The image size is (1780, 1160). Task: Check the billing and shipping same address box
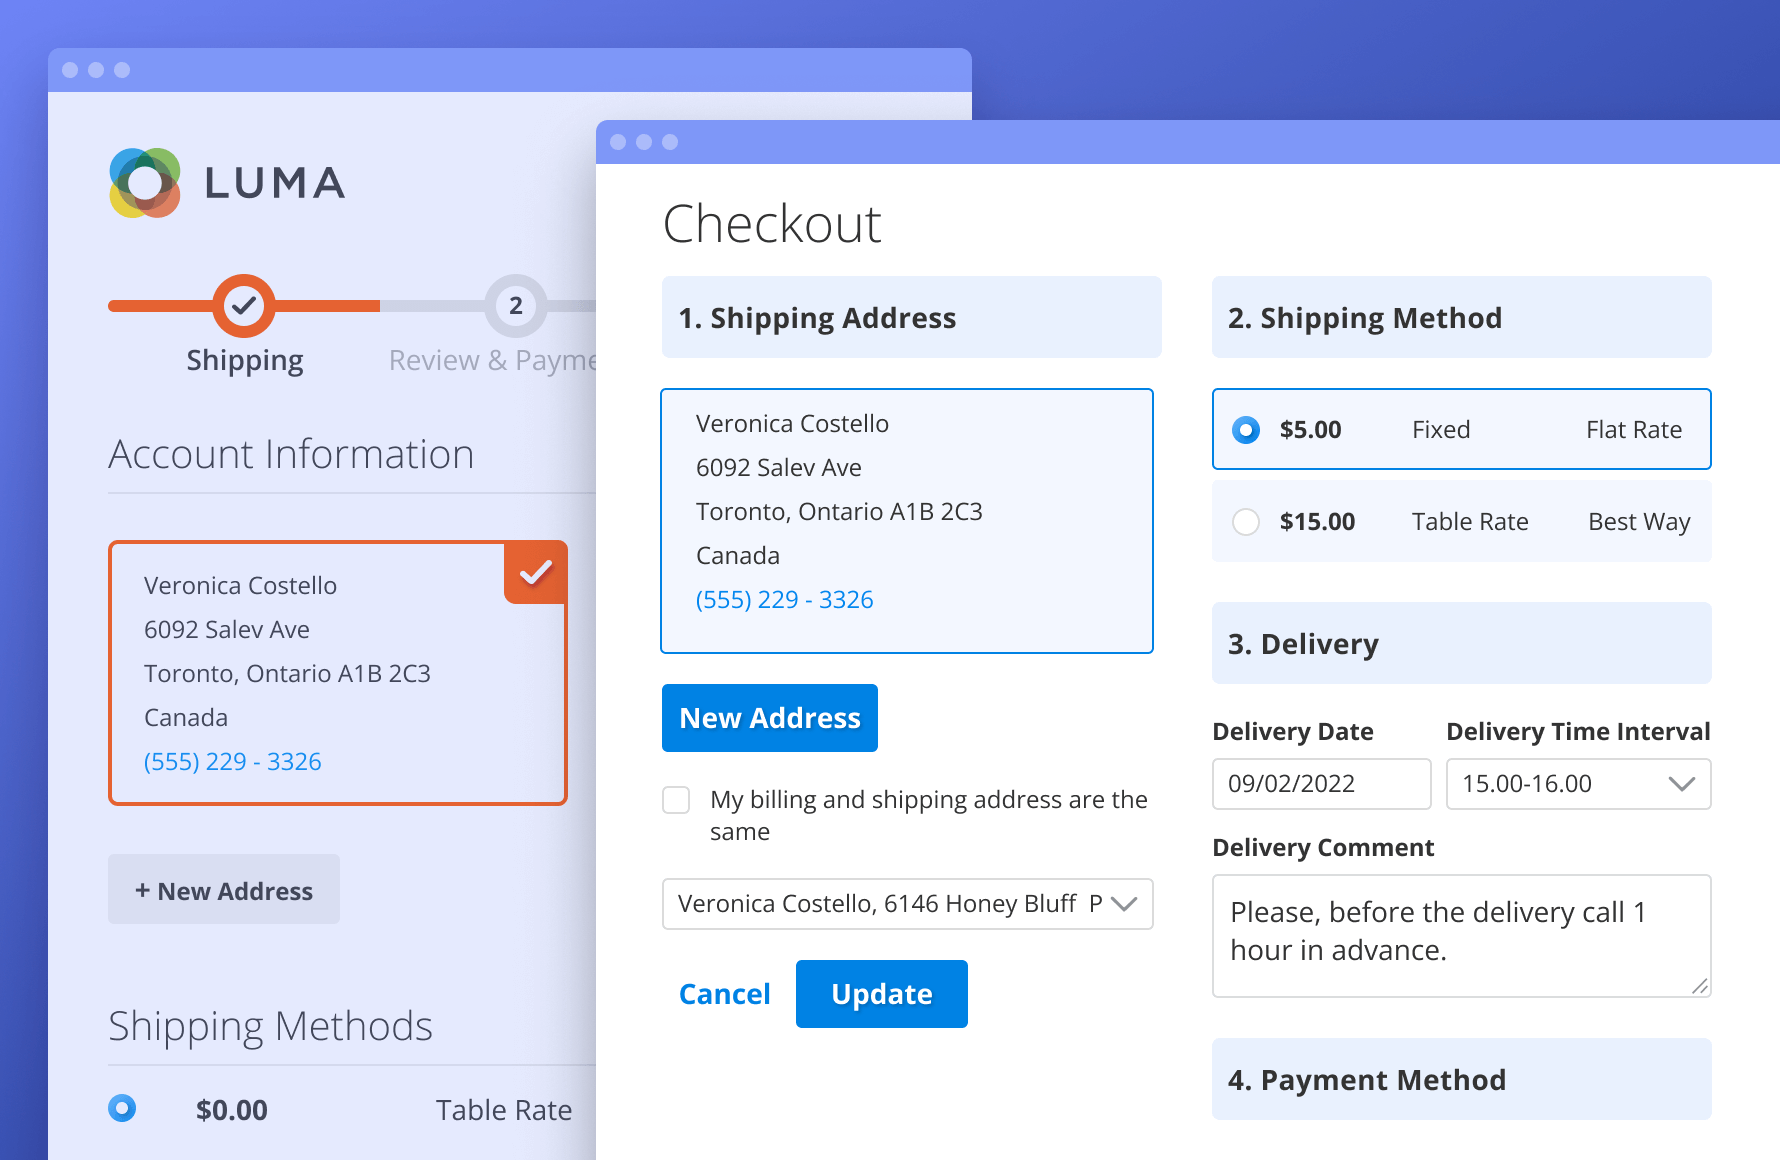click(676, 800)
